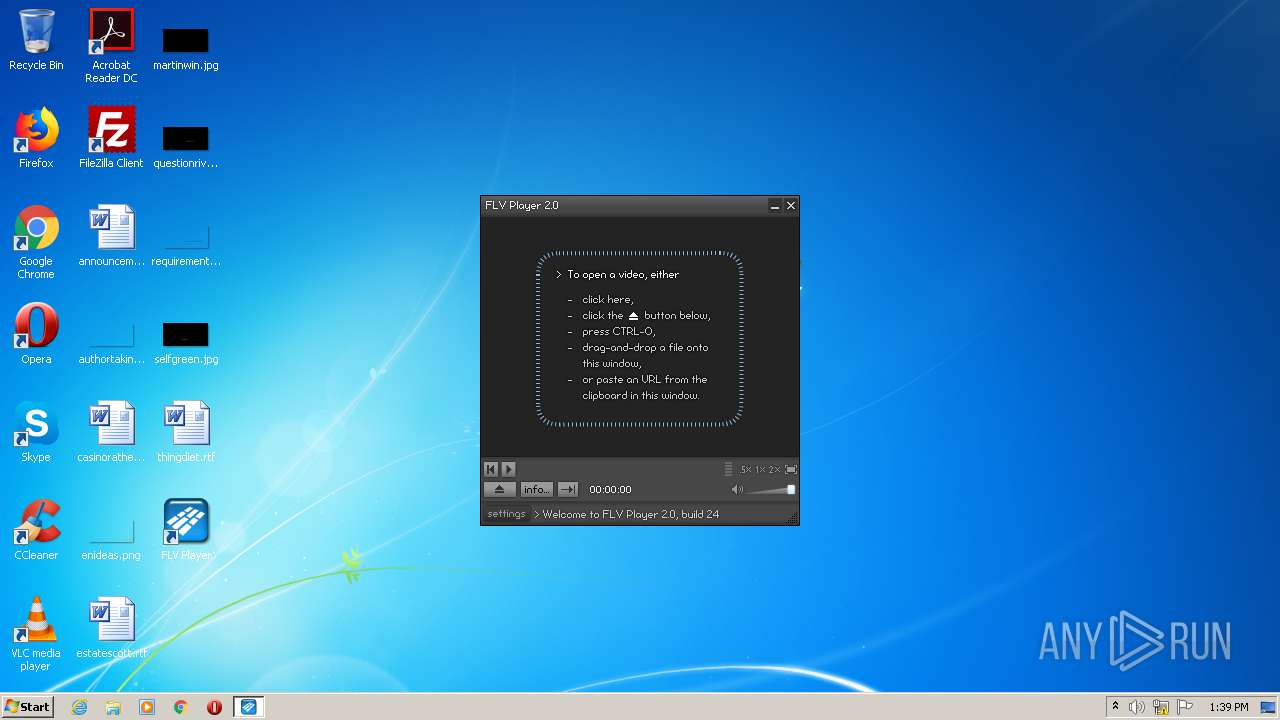
Task: Click the network tray icon
Action: coord(1161,707)
